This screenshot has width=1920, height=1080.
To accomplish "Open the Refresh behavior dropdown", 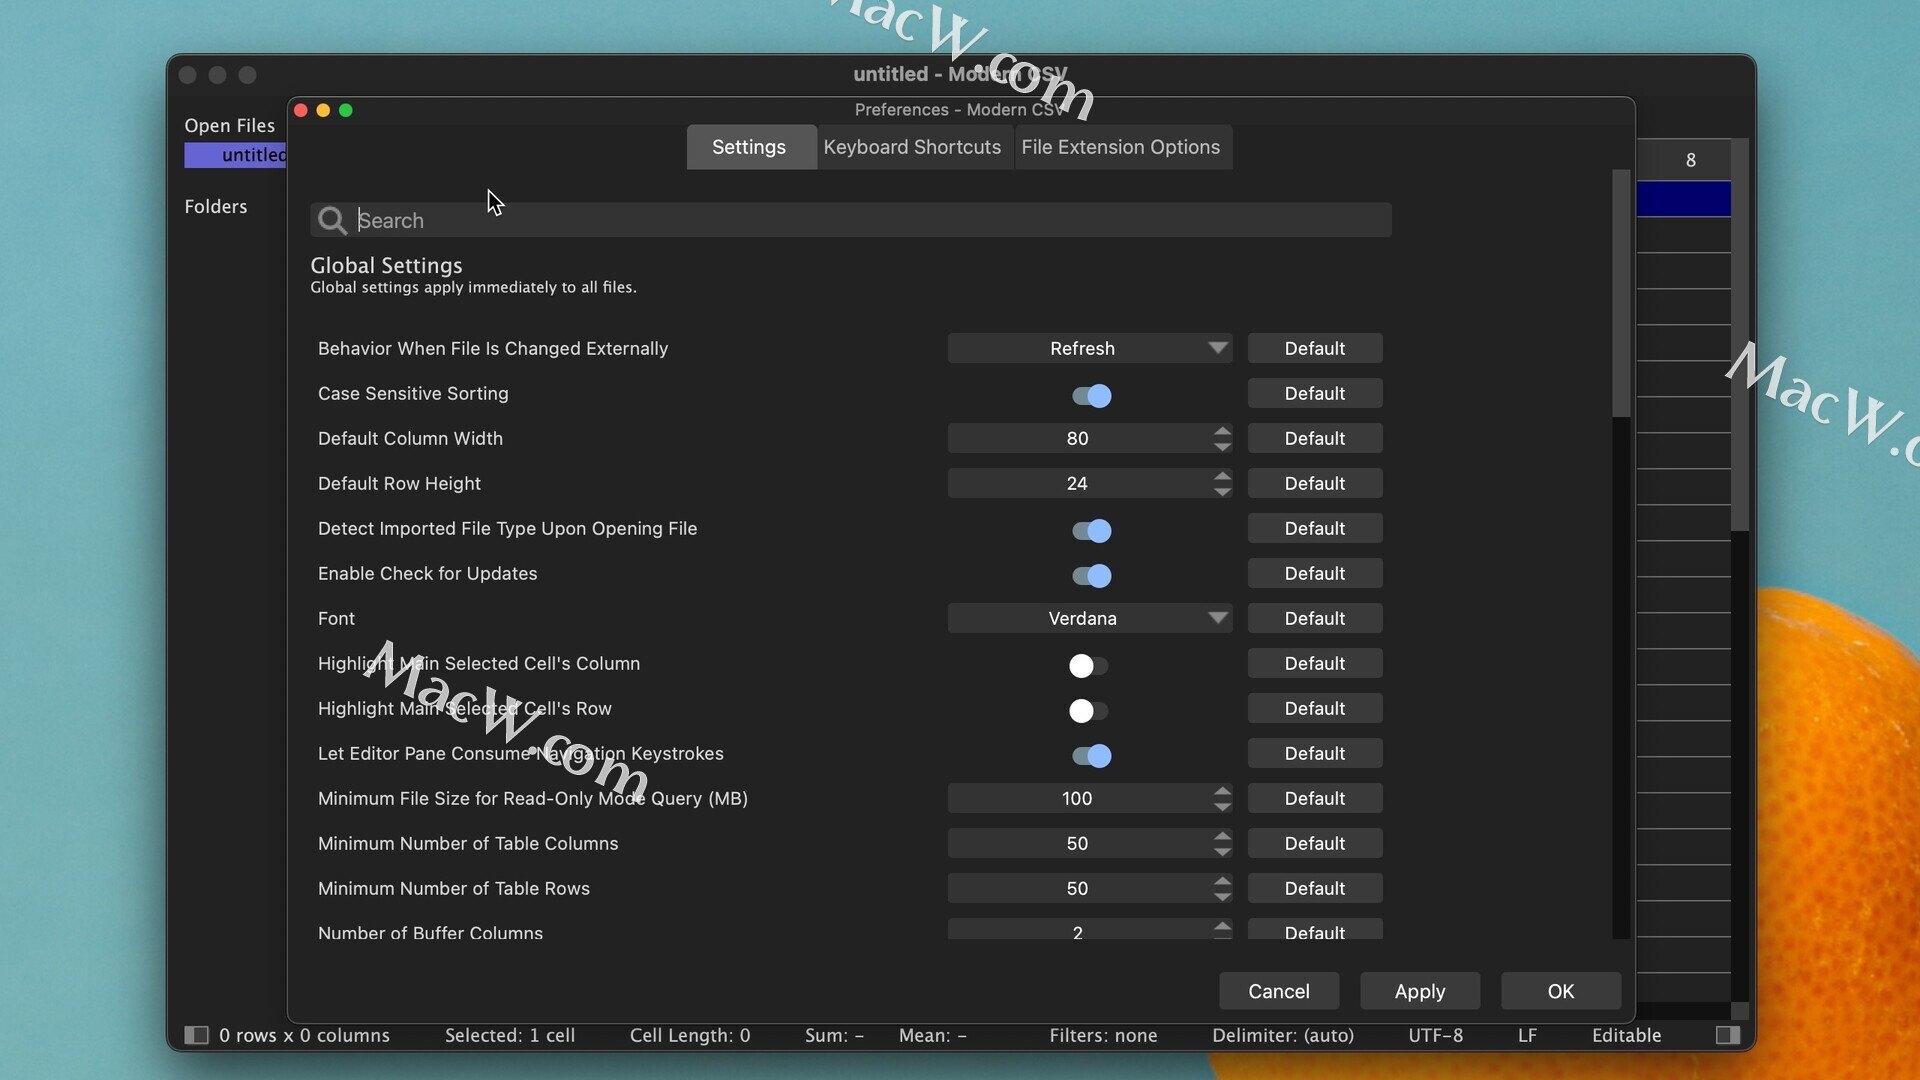I will click(x=1090, y=348).
